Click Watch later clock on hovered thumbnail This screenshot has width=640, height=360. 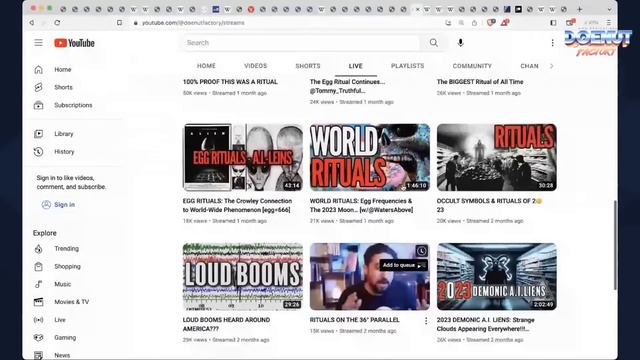point(421,251)
